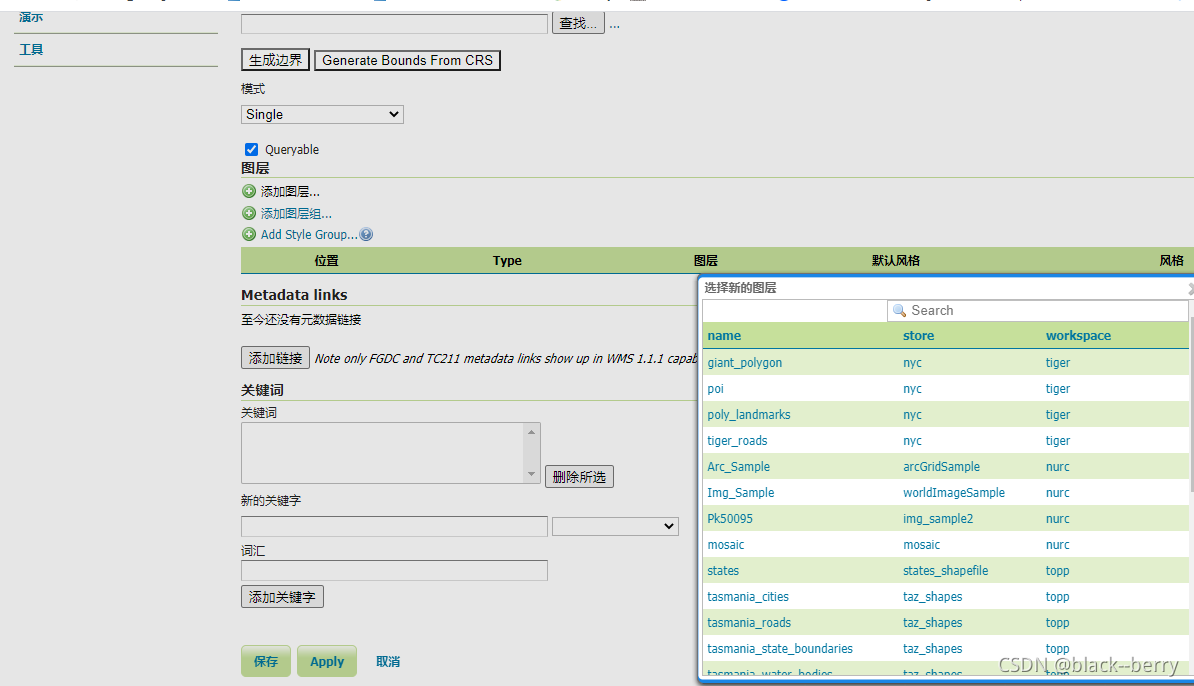Viewport: 1194px width, 686px height.
Task: Click the green plus icon beside Add Style Group
Action: coord(249,235)
